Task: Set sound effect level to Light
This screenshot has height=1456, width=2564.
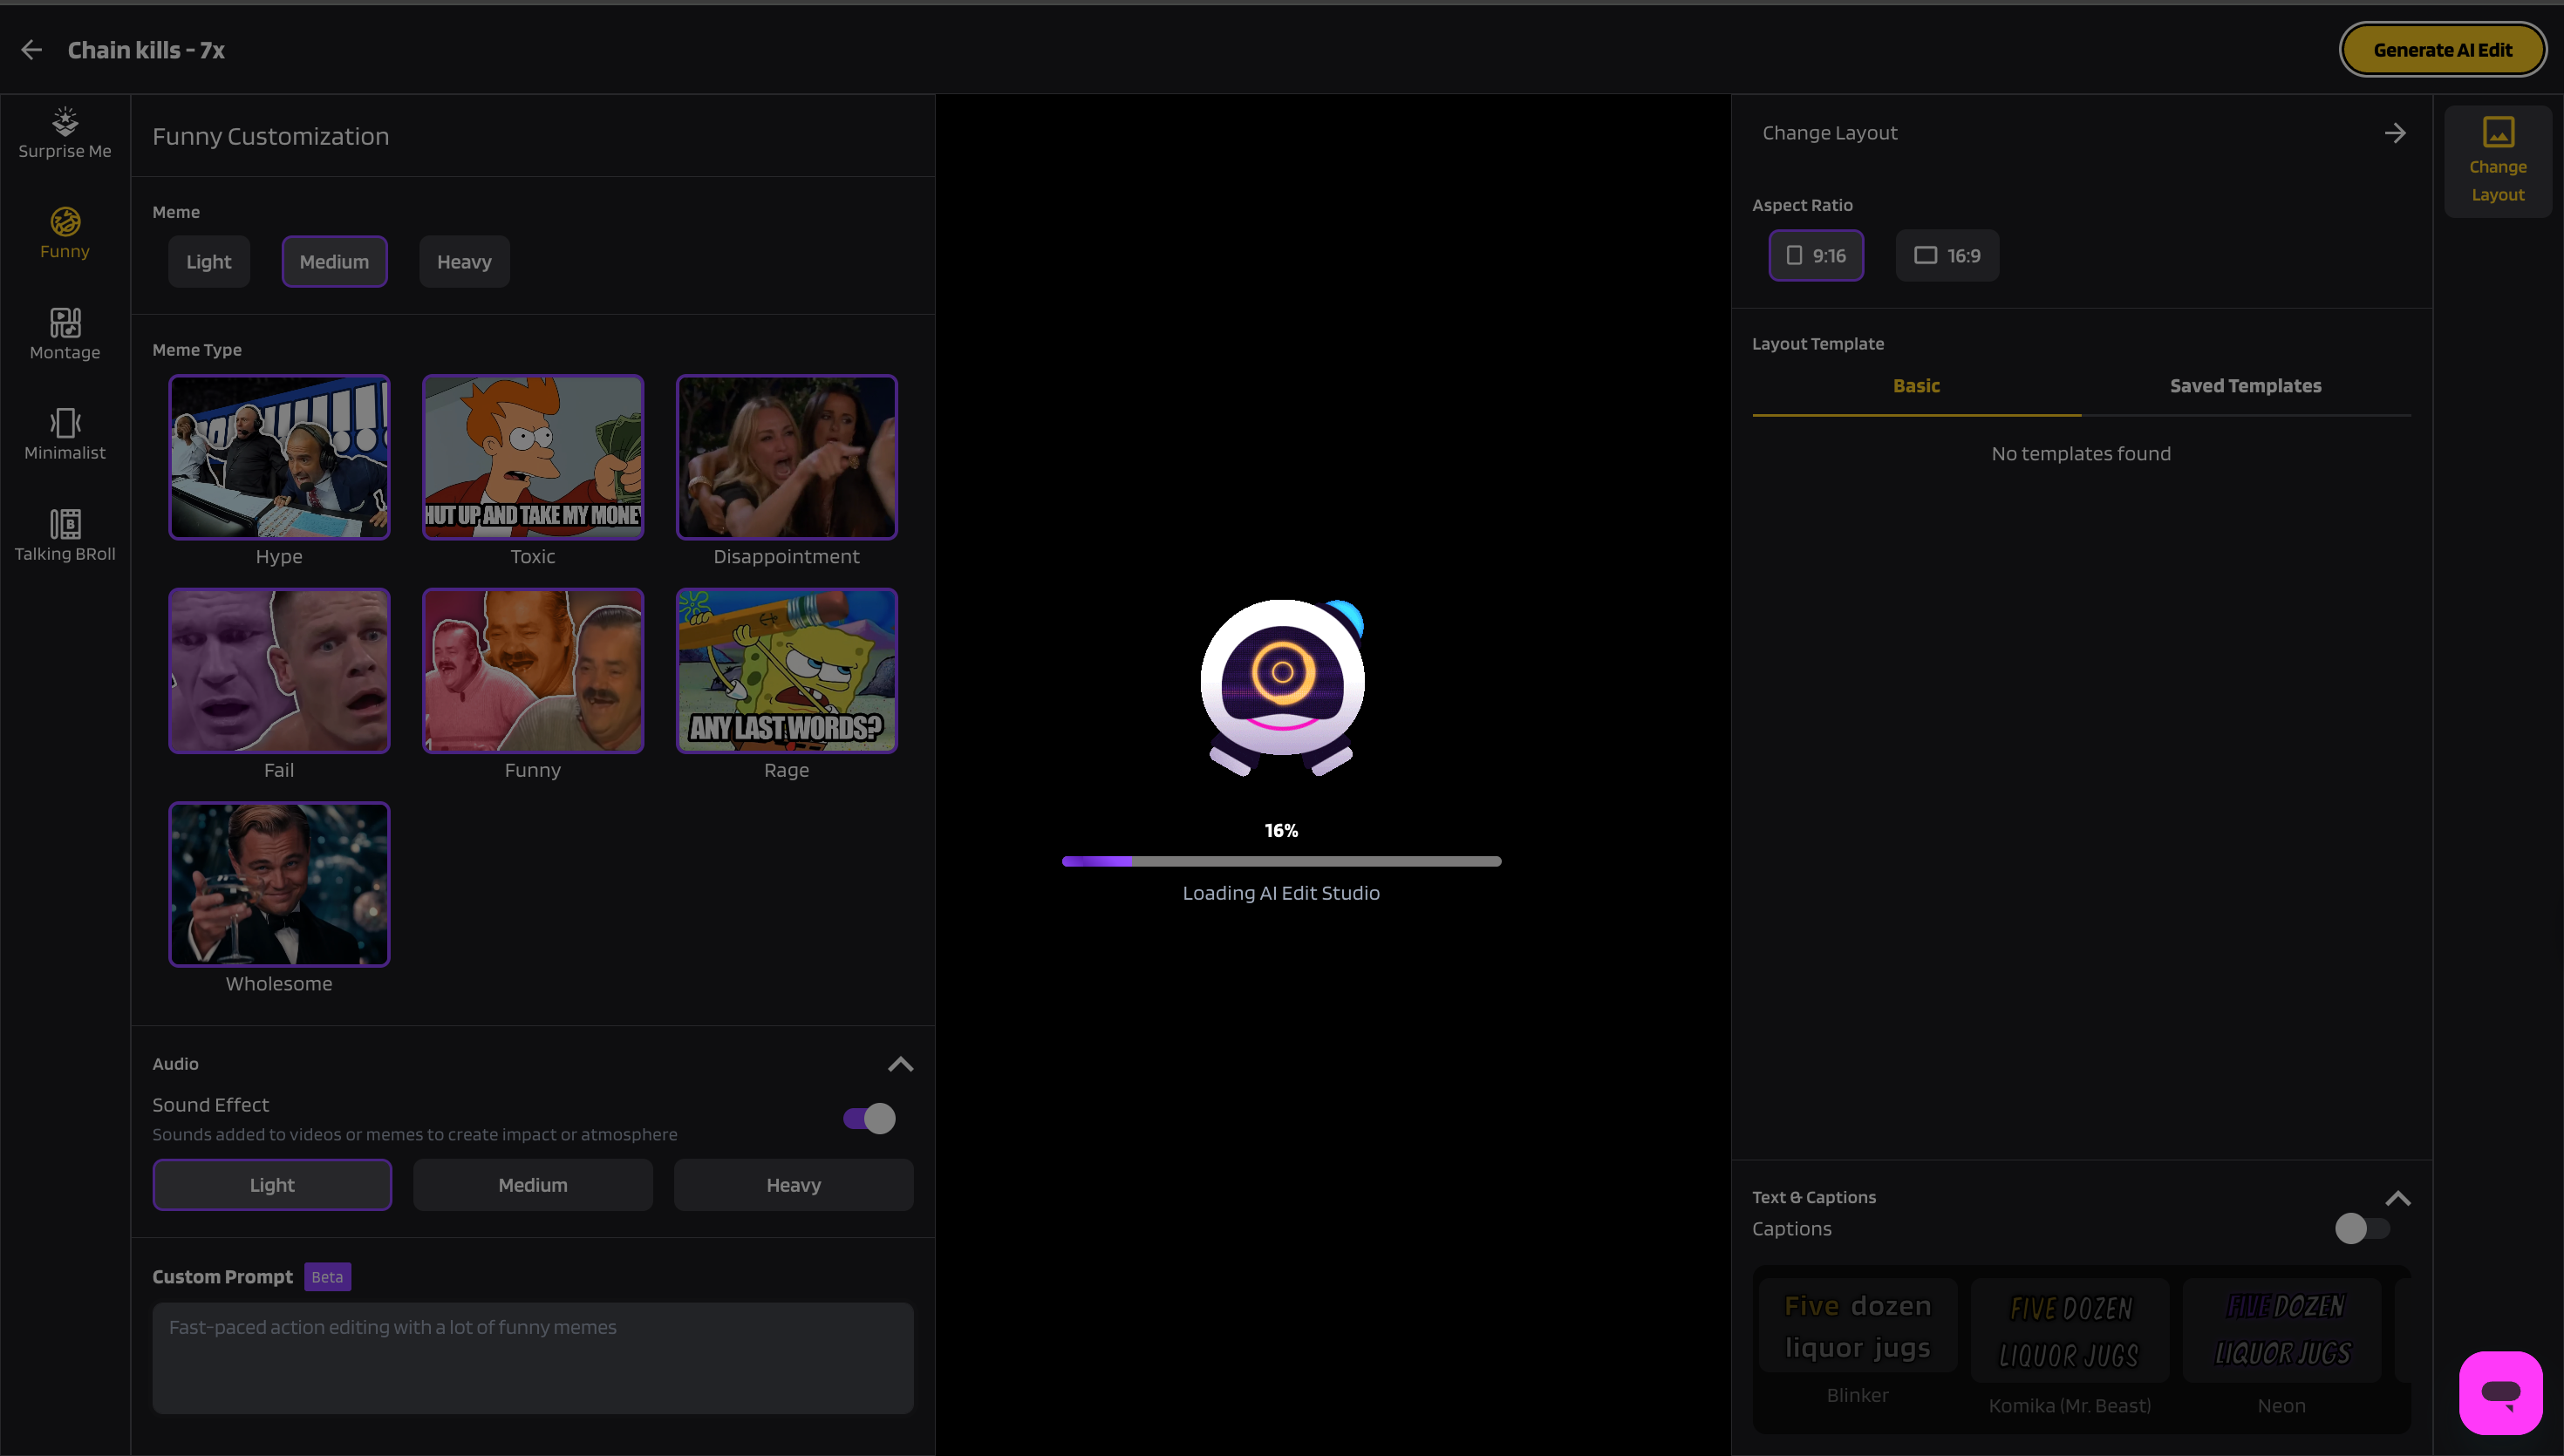Action: click(x=272, y=1185)
